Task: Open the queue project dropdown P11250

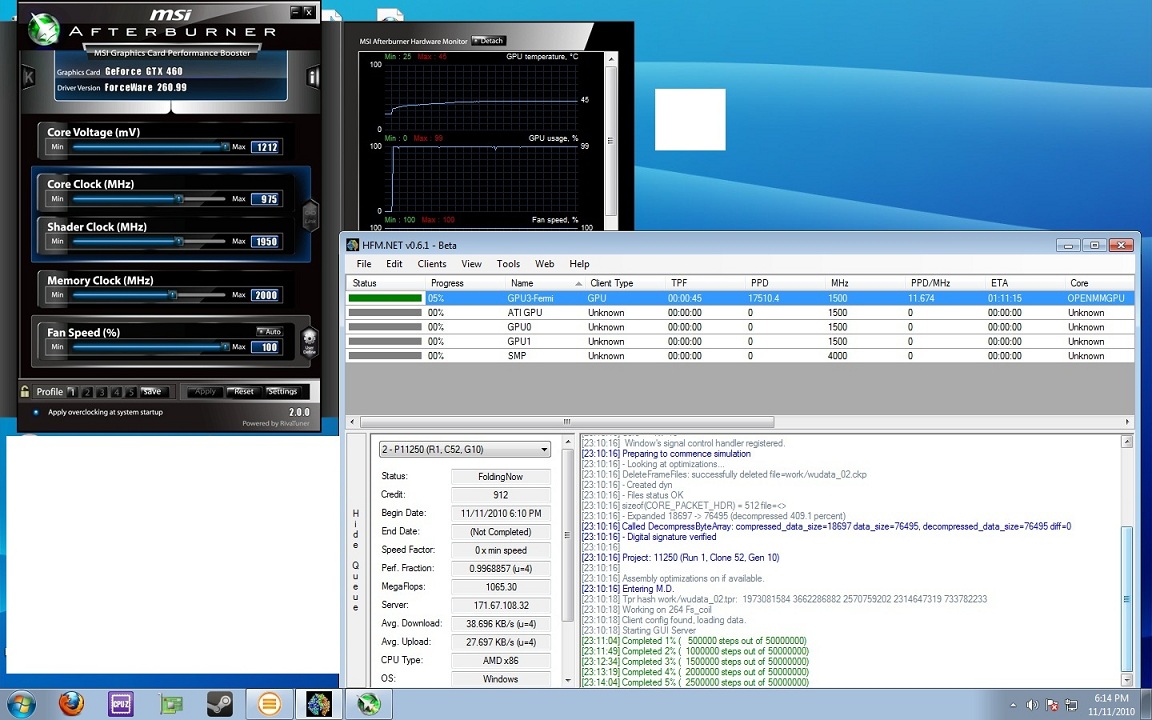Action: pyautogui.click(x=465, y=450)
